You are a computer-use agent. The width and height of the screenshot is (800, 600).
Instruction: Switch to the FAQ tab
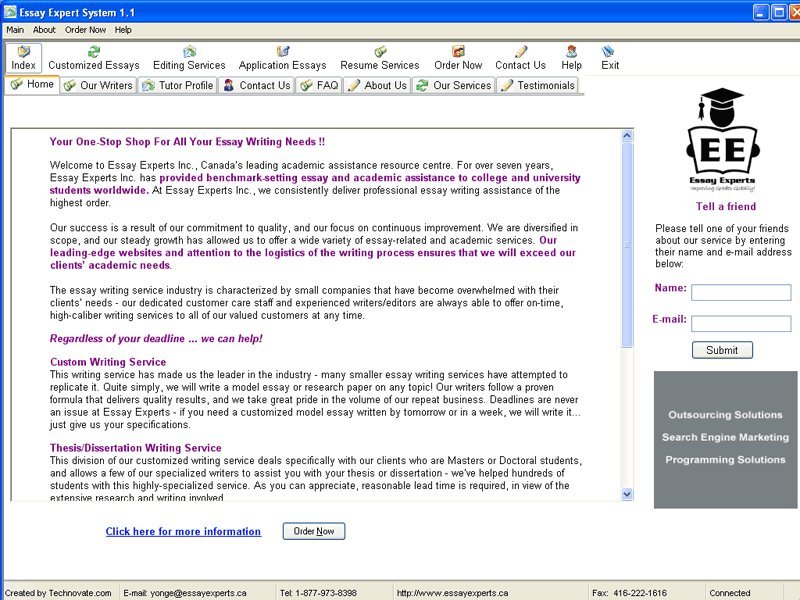pos(319,85)
